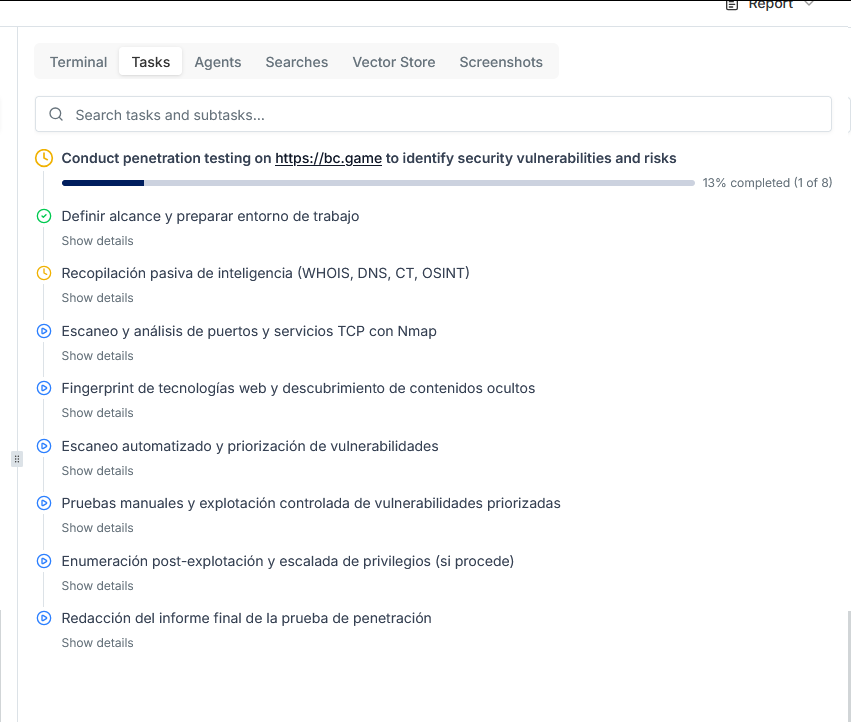Click play icon beside Redacción del informe final

click(44, 618)
